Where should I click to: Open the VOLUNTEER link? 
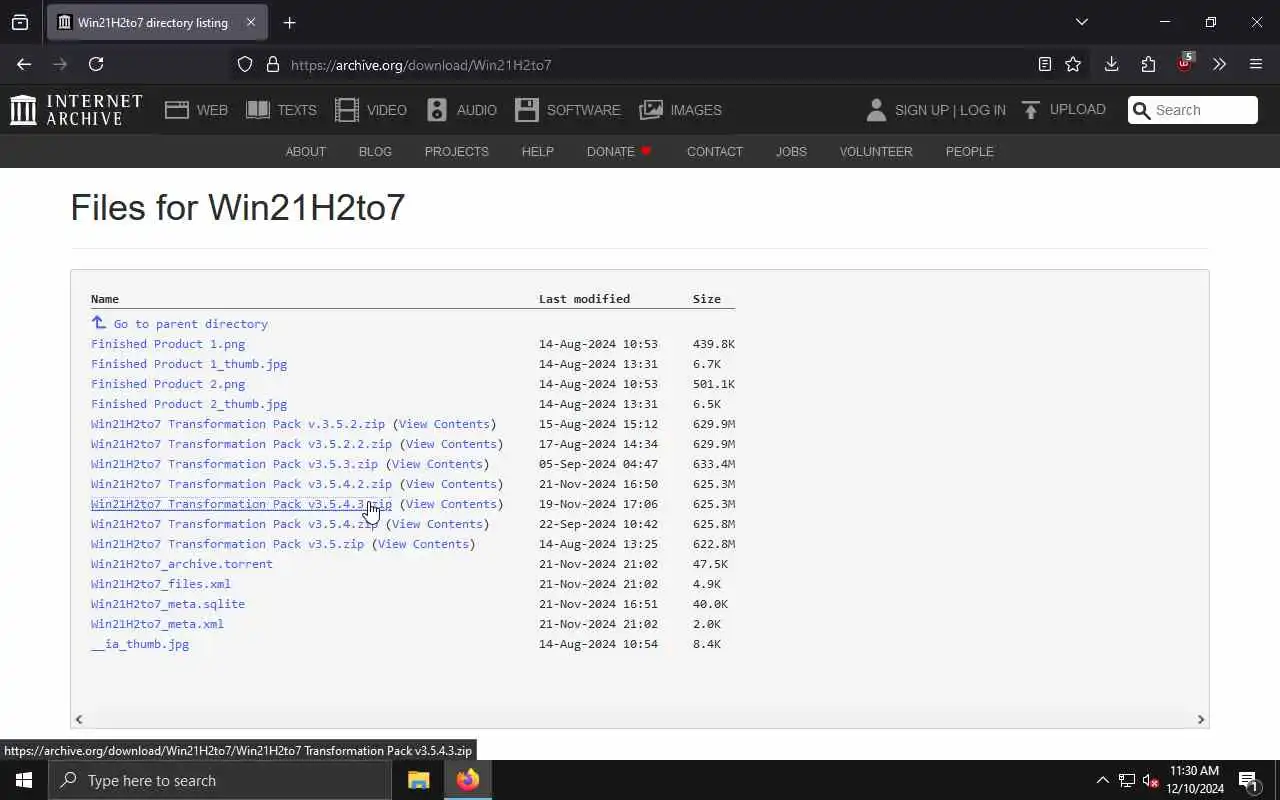pos(876,152)
